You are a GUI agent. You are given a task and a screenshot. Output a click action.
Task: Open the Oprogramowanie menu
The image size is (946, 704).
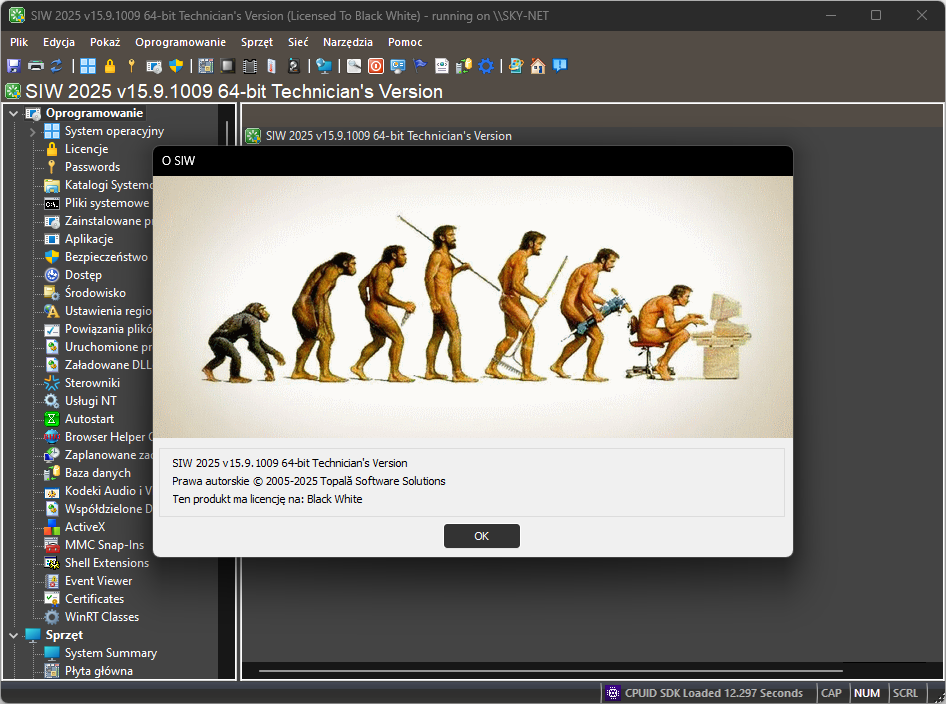tap(180, 42)
